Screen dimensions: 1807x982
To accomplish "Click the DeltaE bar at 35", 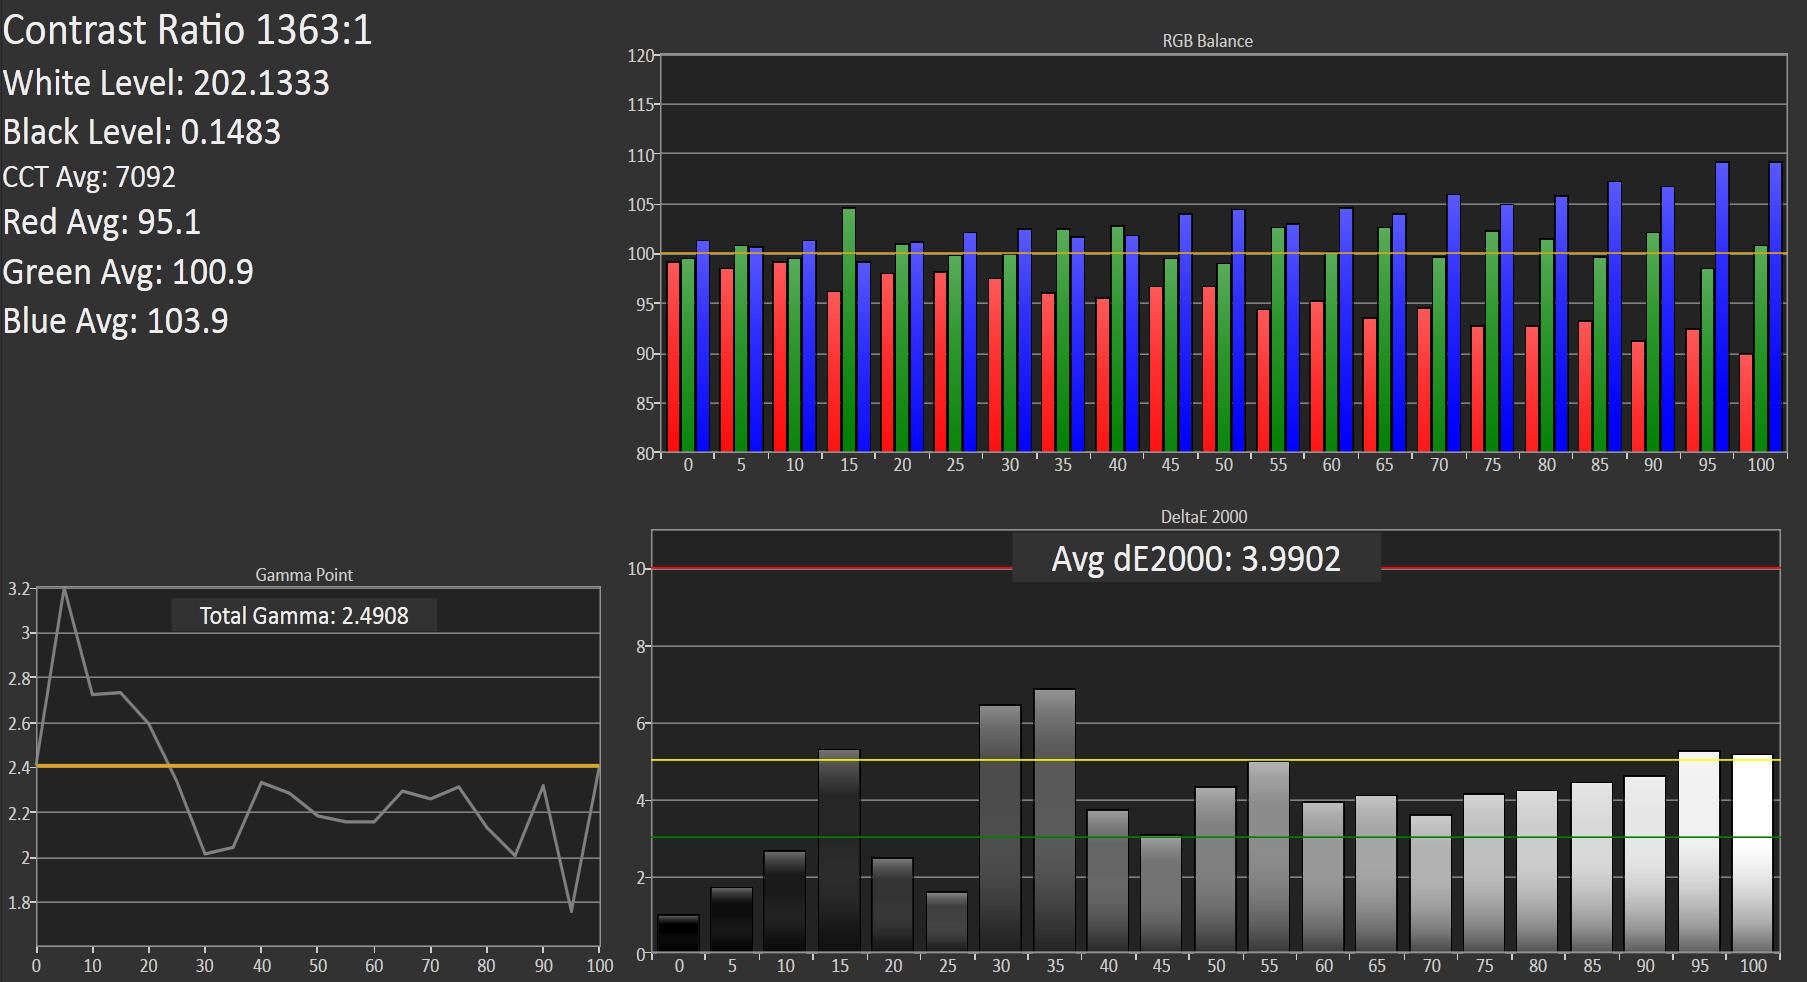I will pyautogui.click(x=1055, y=820).
